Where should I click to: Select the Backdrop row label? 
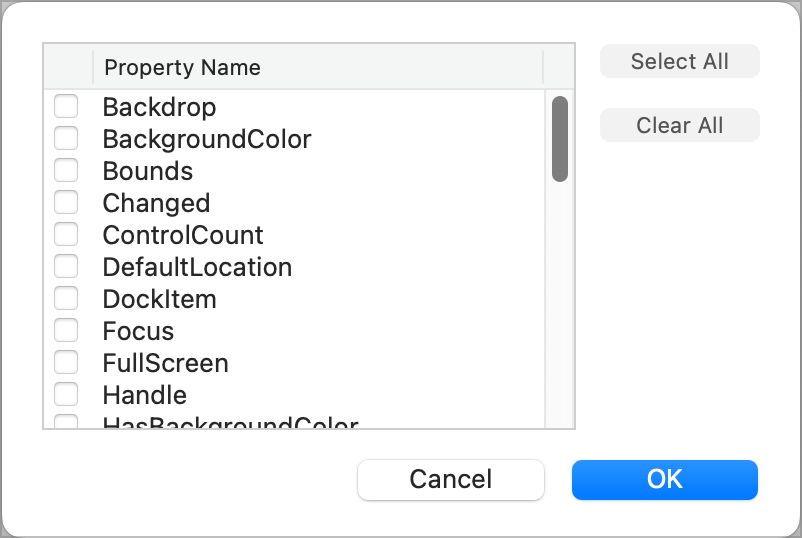point(159,107)
